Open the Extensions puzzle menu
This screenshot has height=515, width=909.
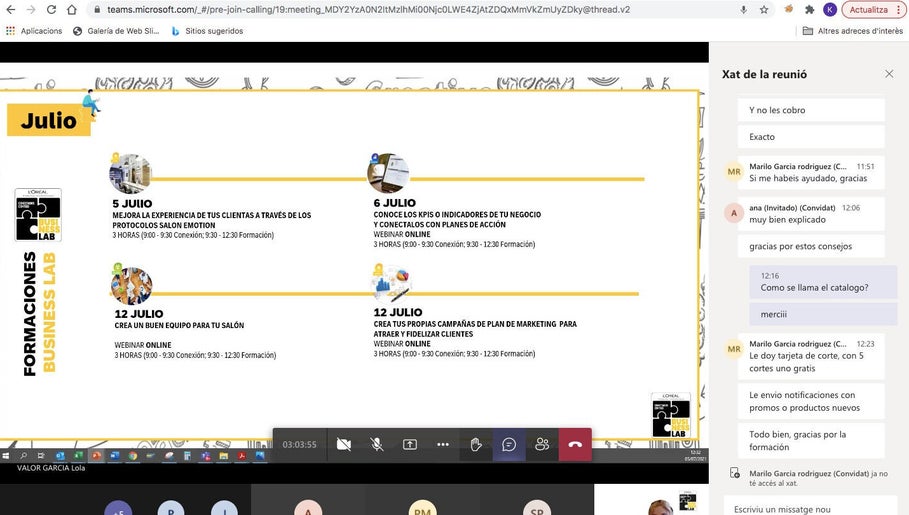click(809, 10)
